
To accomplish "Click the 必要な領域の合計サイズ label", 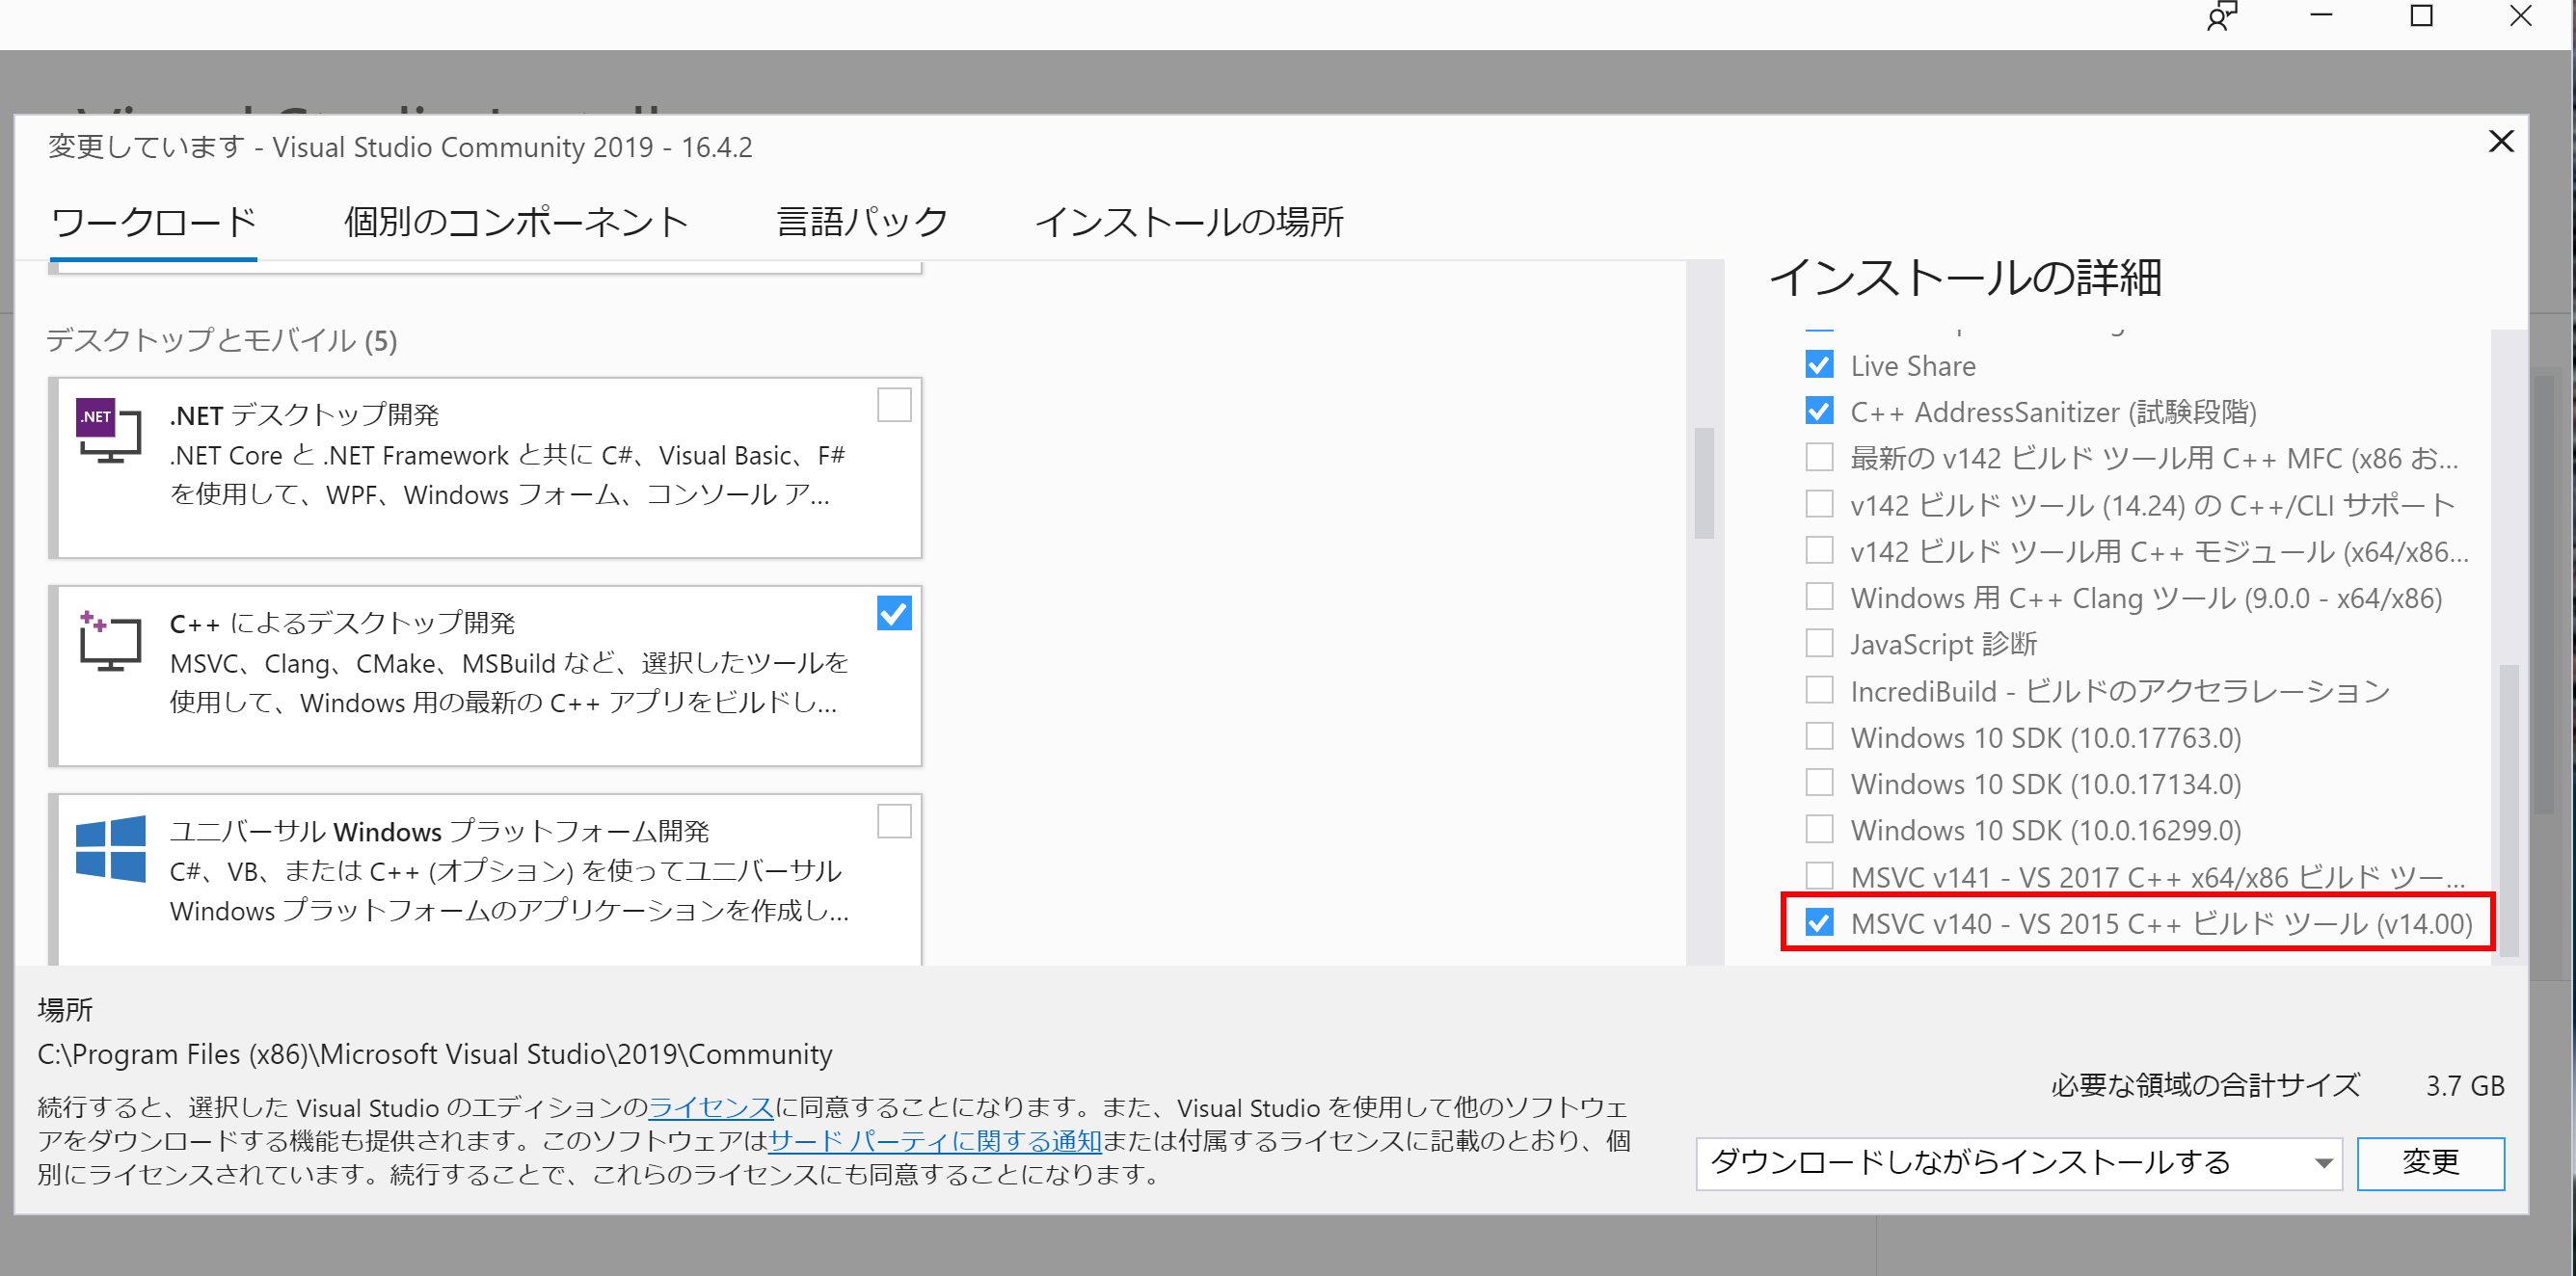I will pos(2205,1086).
